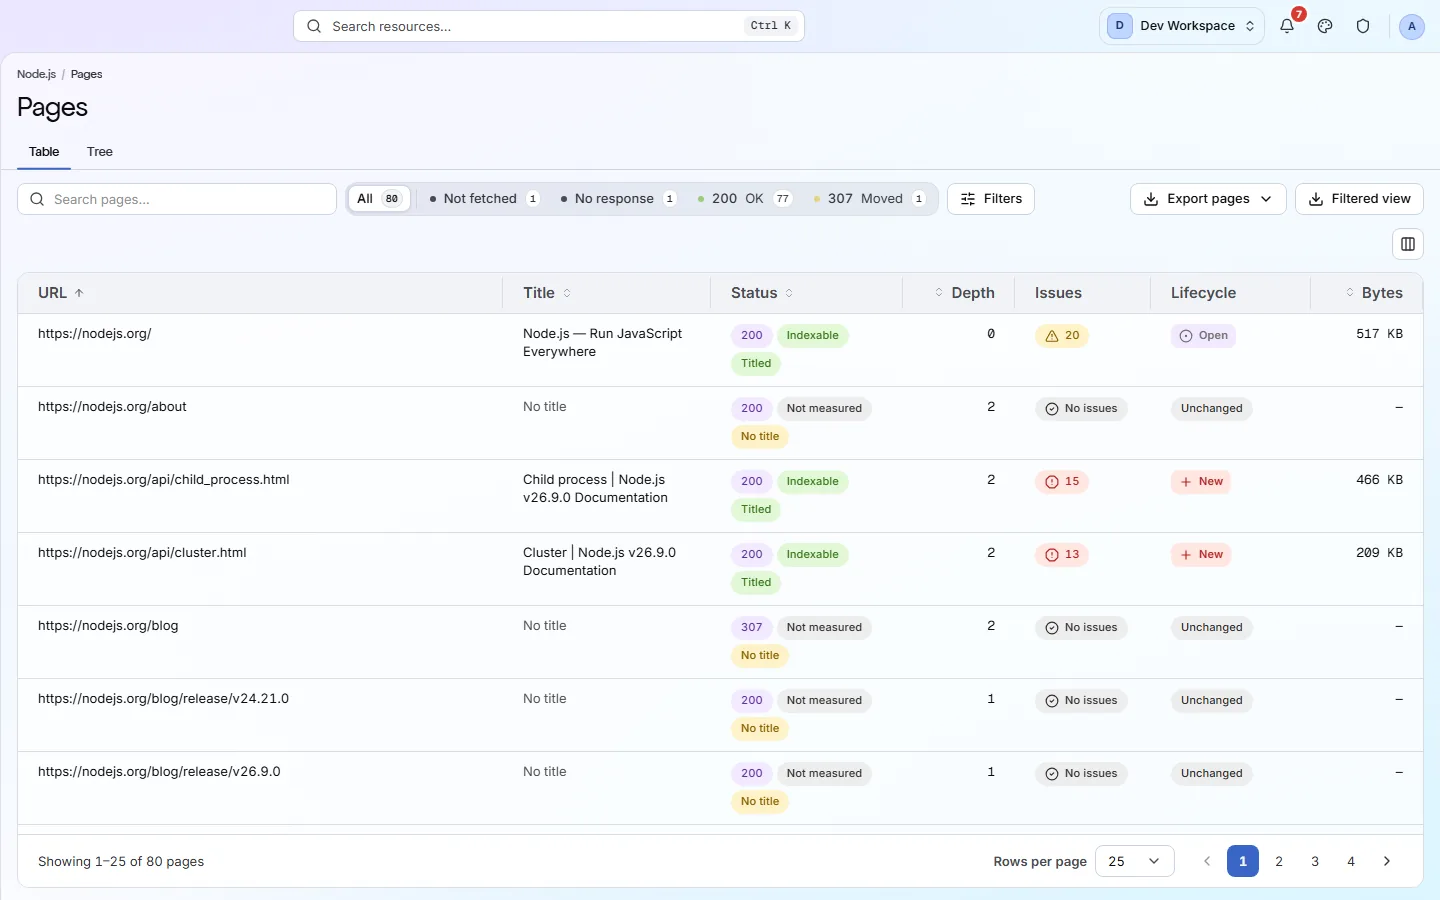Sort by URL column arrow
Viewport: 1440px width, 900px height.
pos(79,293)
